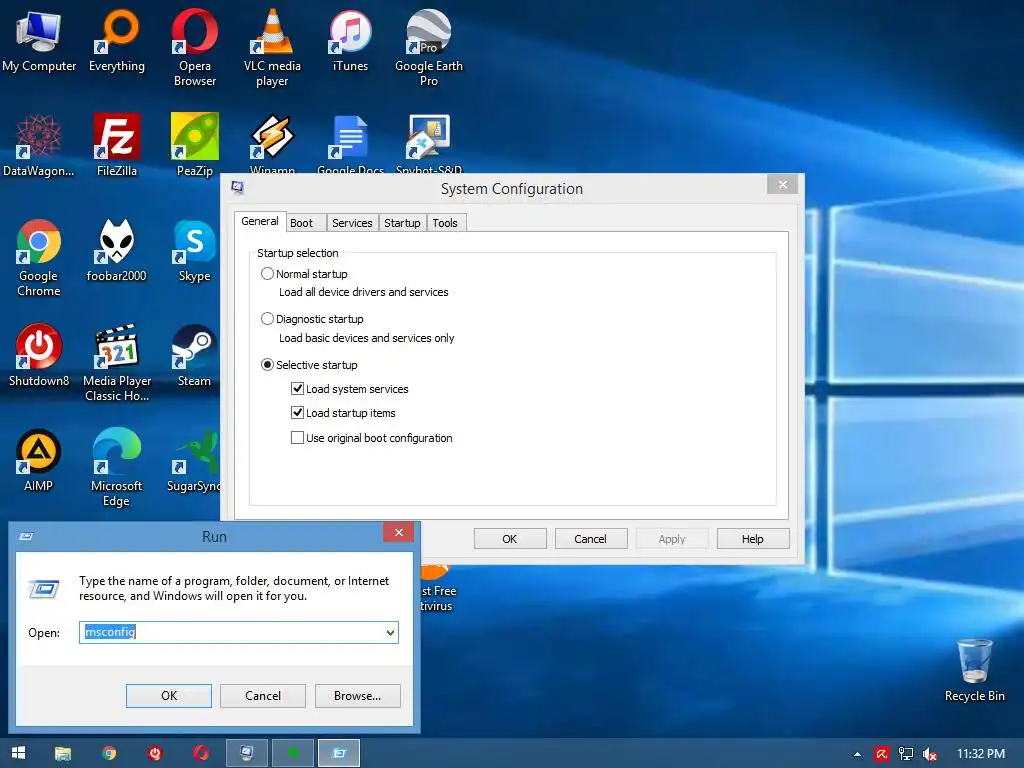Click the network tray icon

pyautogui.click(x=906, y=754)
